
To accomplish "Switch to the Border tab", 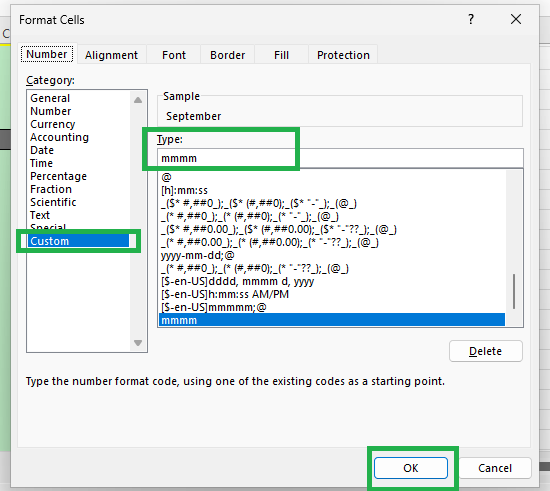I will tap(227, 55).
